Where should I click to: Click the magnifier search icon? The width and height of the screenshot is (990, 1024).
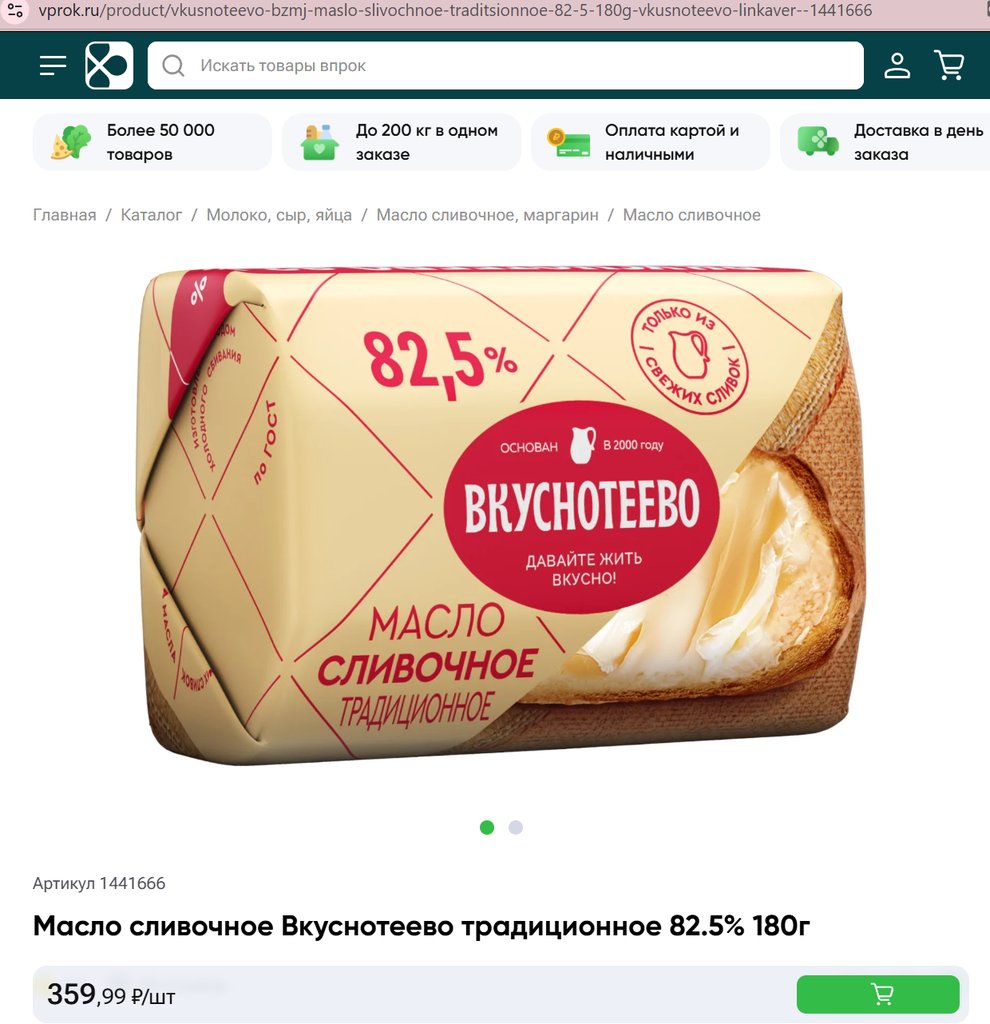pyautogui.click(x=173, y=65)
